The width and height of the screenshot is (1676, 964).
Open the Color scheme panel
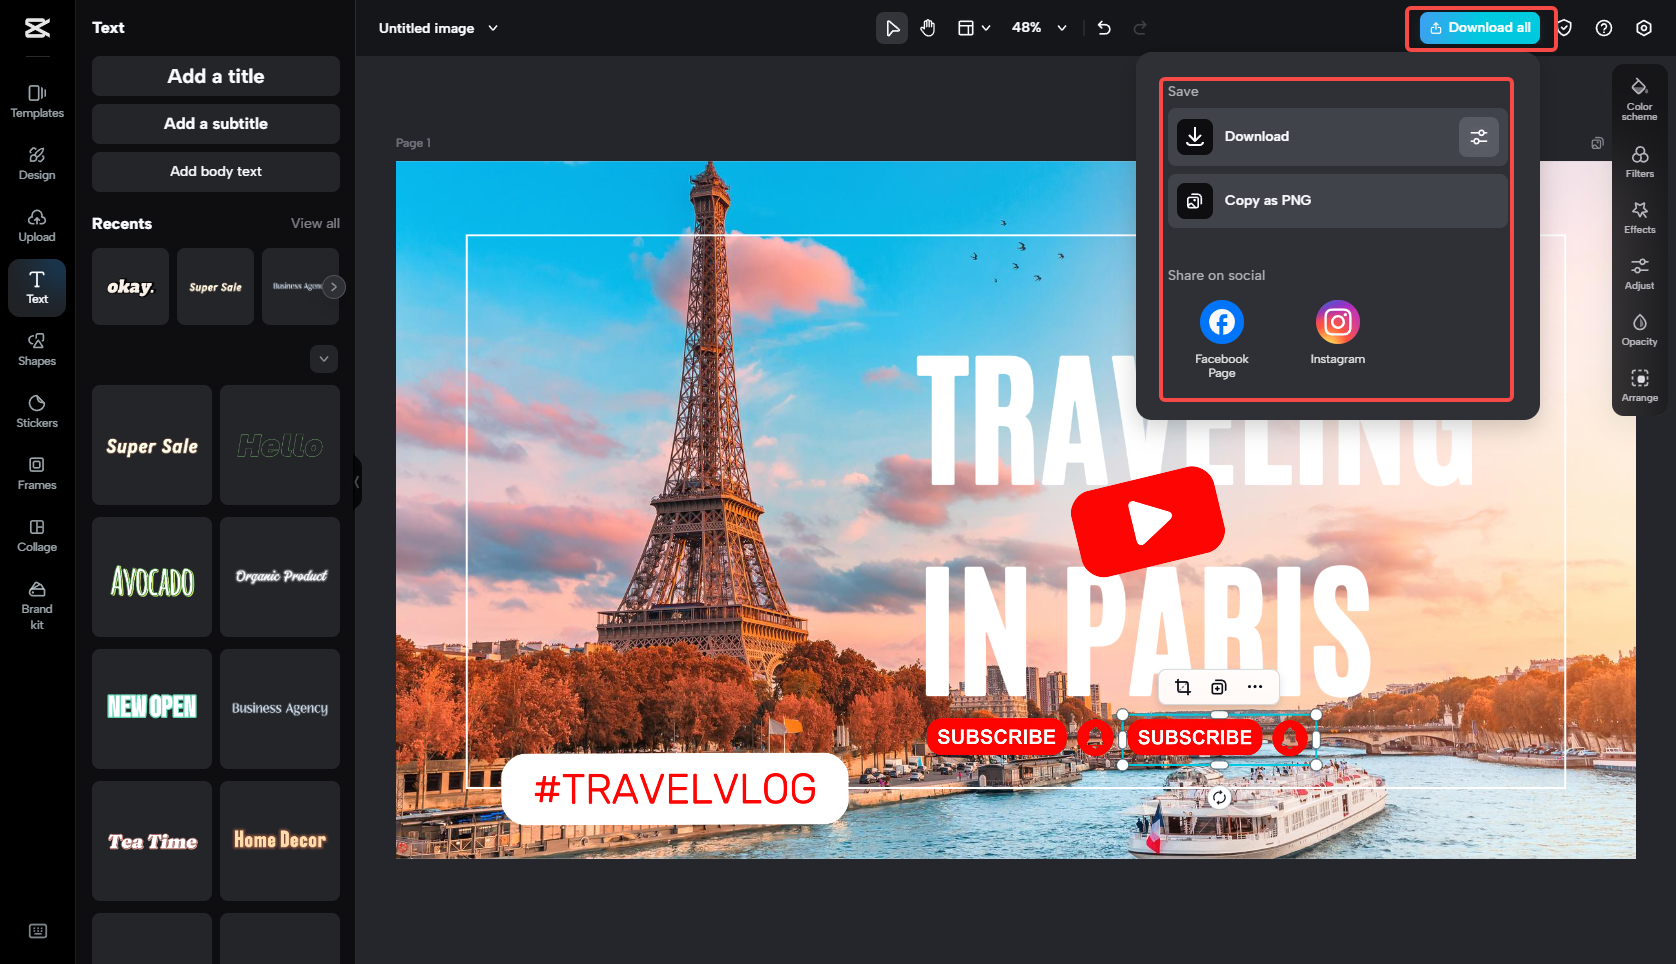point(1640,98)
